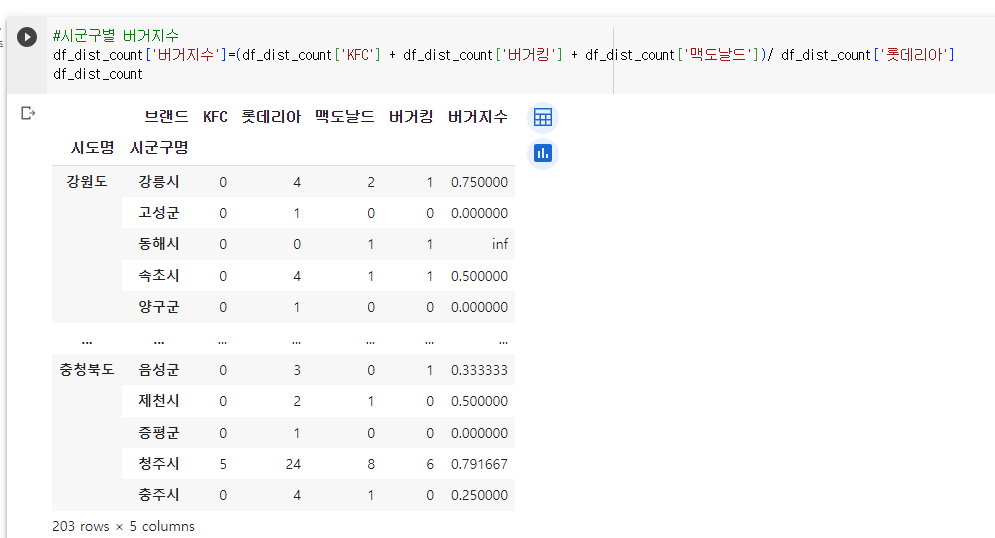Click the 청주시 row label
This screenshot has height=538, width=995.
pyautogui.click(x=159, y=463)
